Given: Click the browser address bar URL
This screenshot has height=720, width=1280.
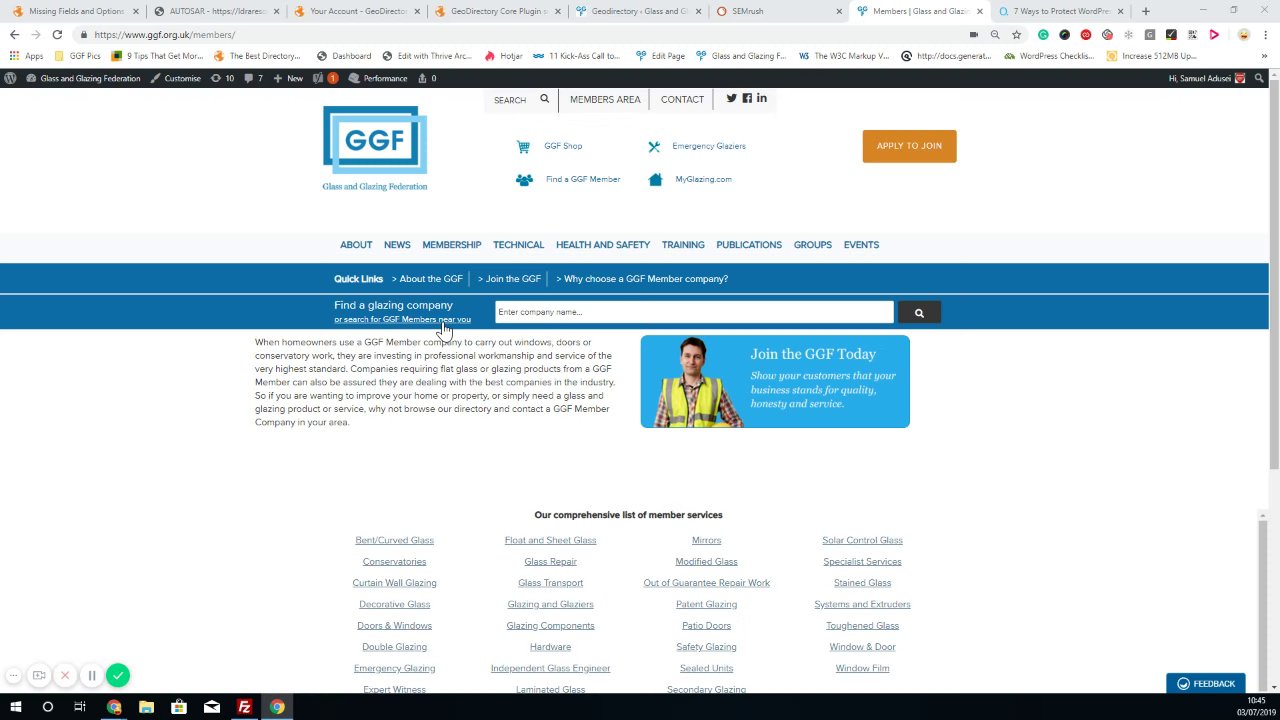Looking at the screenshot, I should coord(165,35).
